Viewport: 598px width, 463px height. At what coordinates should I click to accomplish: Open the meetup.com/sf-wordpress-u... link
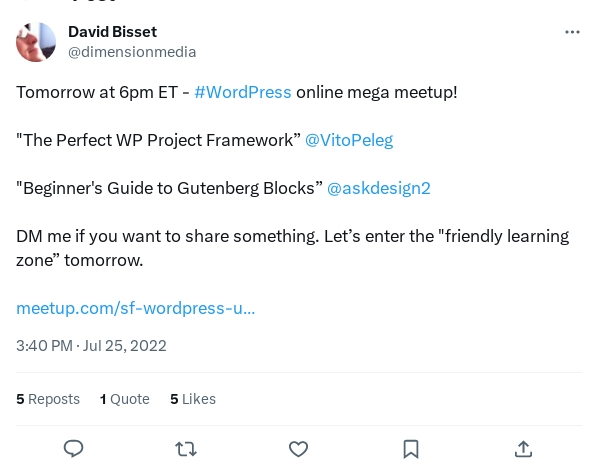[135, 308]
